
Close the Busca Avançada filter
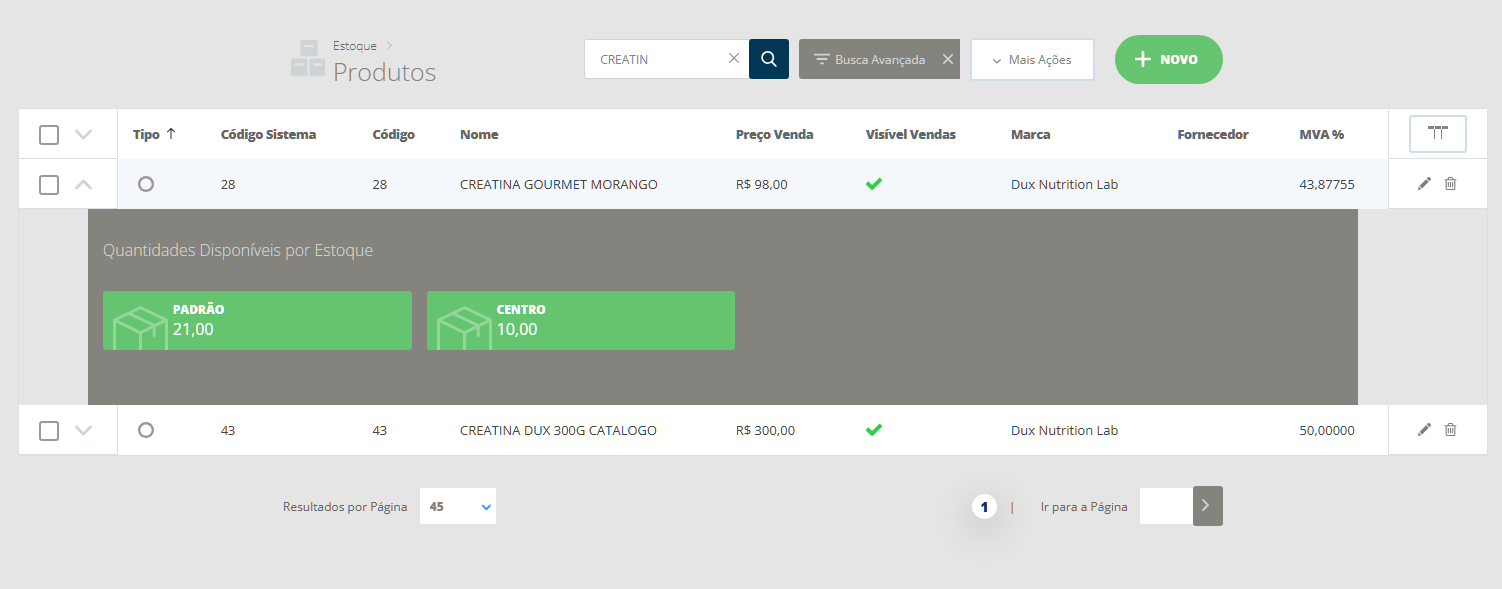coord(947,59)
